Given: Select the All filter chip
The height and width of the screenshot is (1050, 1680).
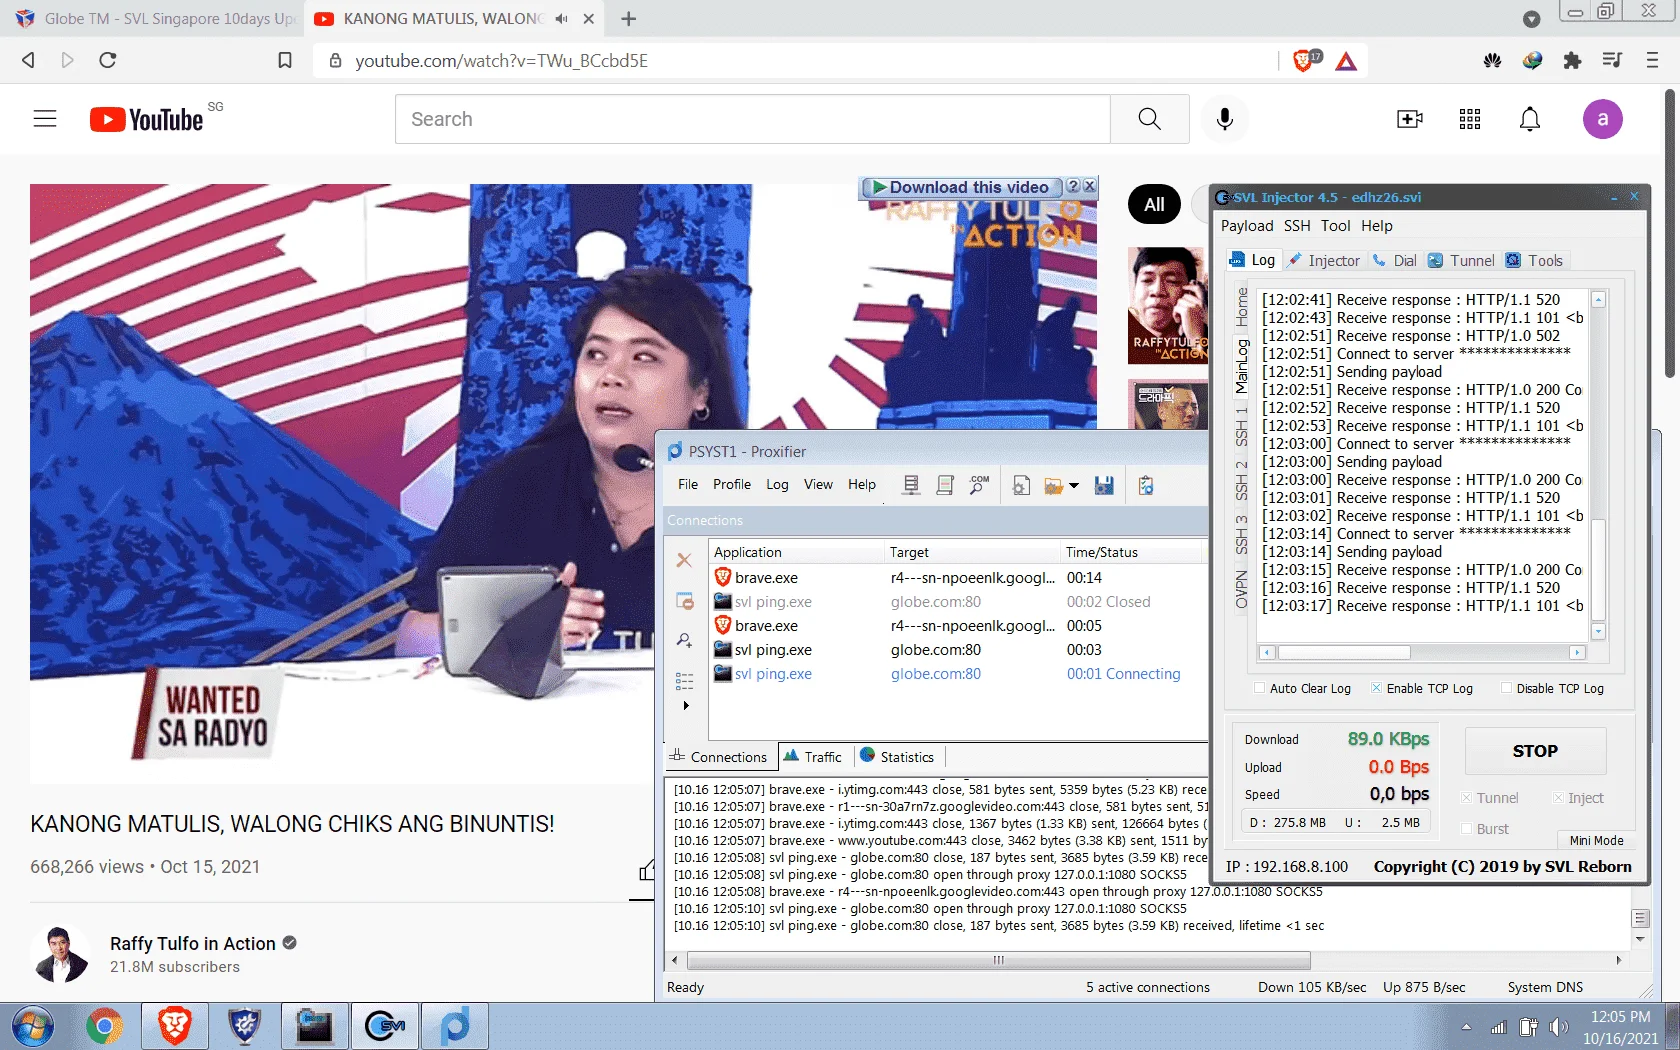Looking at the screenshot, I should pyautogui.click(x=1154, y=204).
